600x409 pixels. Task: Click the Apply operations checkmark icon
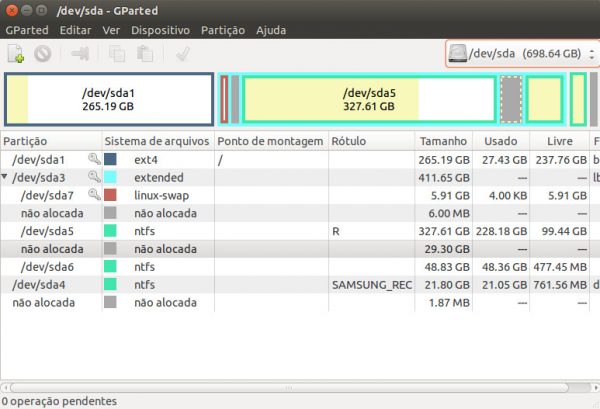183,54
